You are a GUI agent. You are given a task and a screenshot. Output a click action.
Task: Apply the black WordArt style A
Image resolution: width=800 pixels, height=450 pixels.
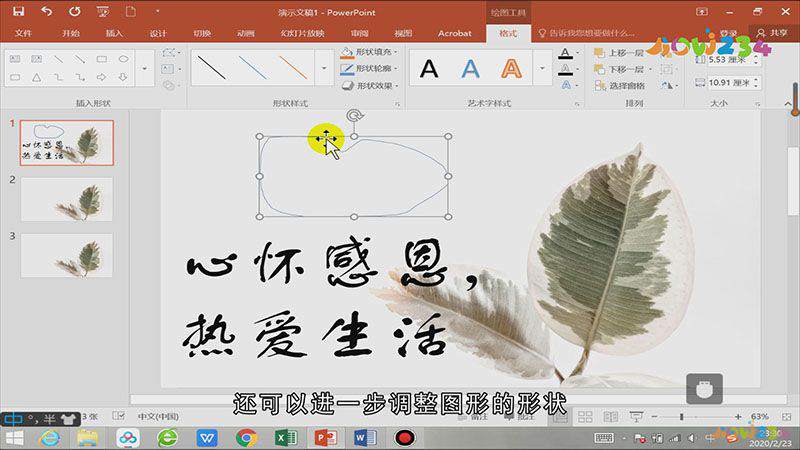[x=429, y=68]
